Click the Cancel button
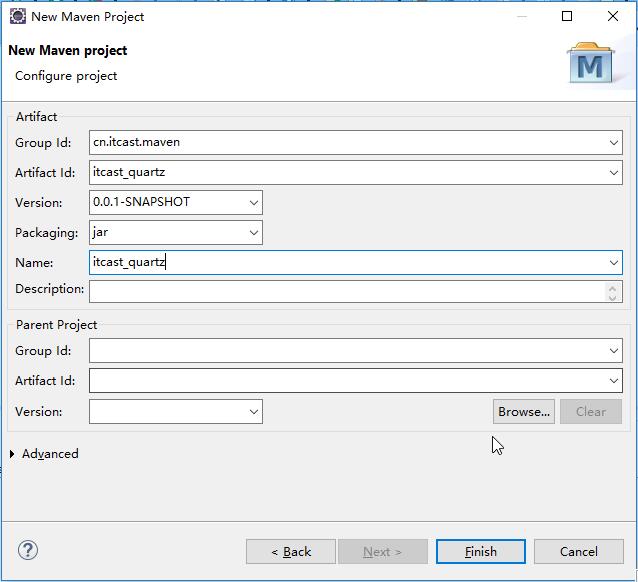Screen dimensions: 638x582 click(579, 552)
